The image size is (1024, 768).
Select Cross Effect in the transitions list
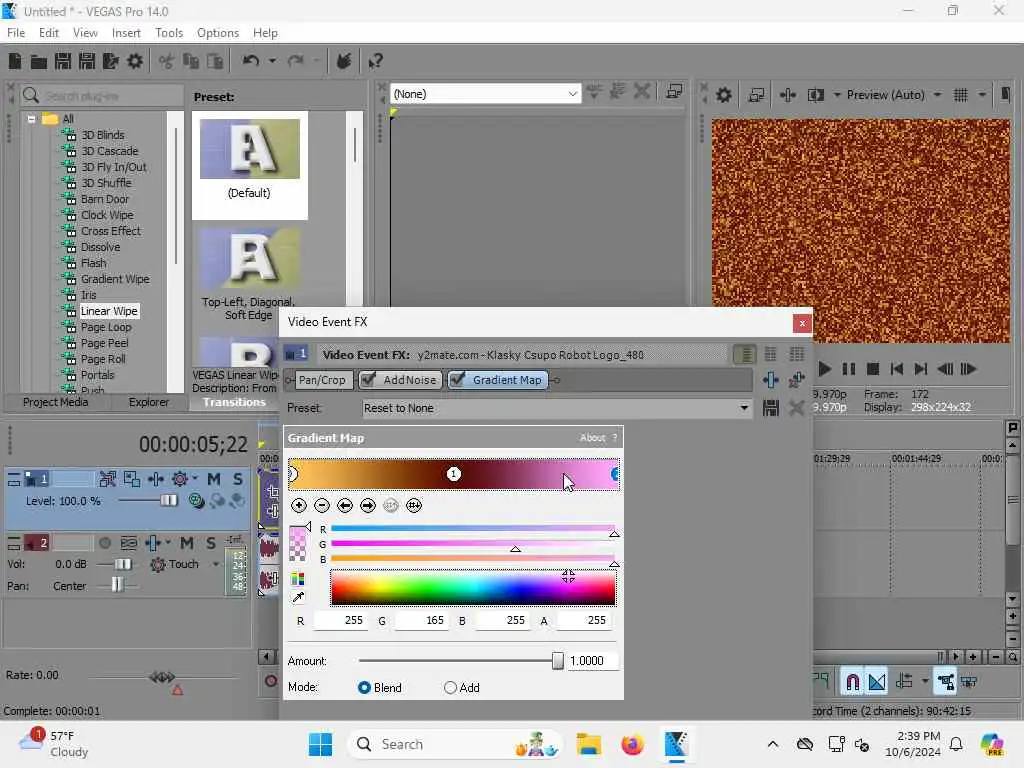[x=111, y=231]
